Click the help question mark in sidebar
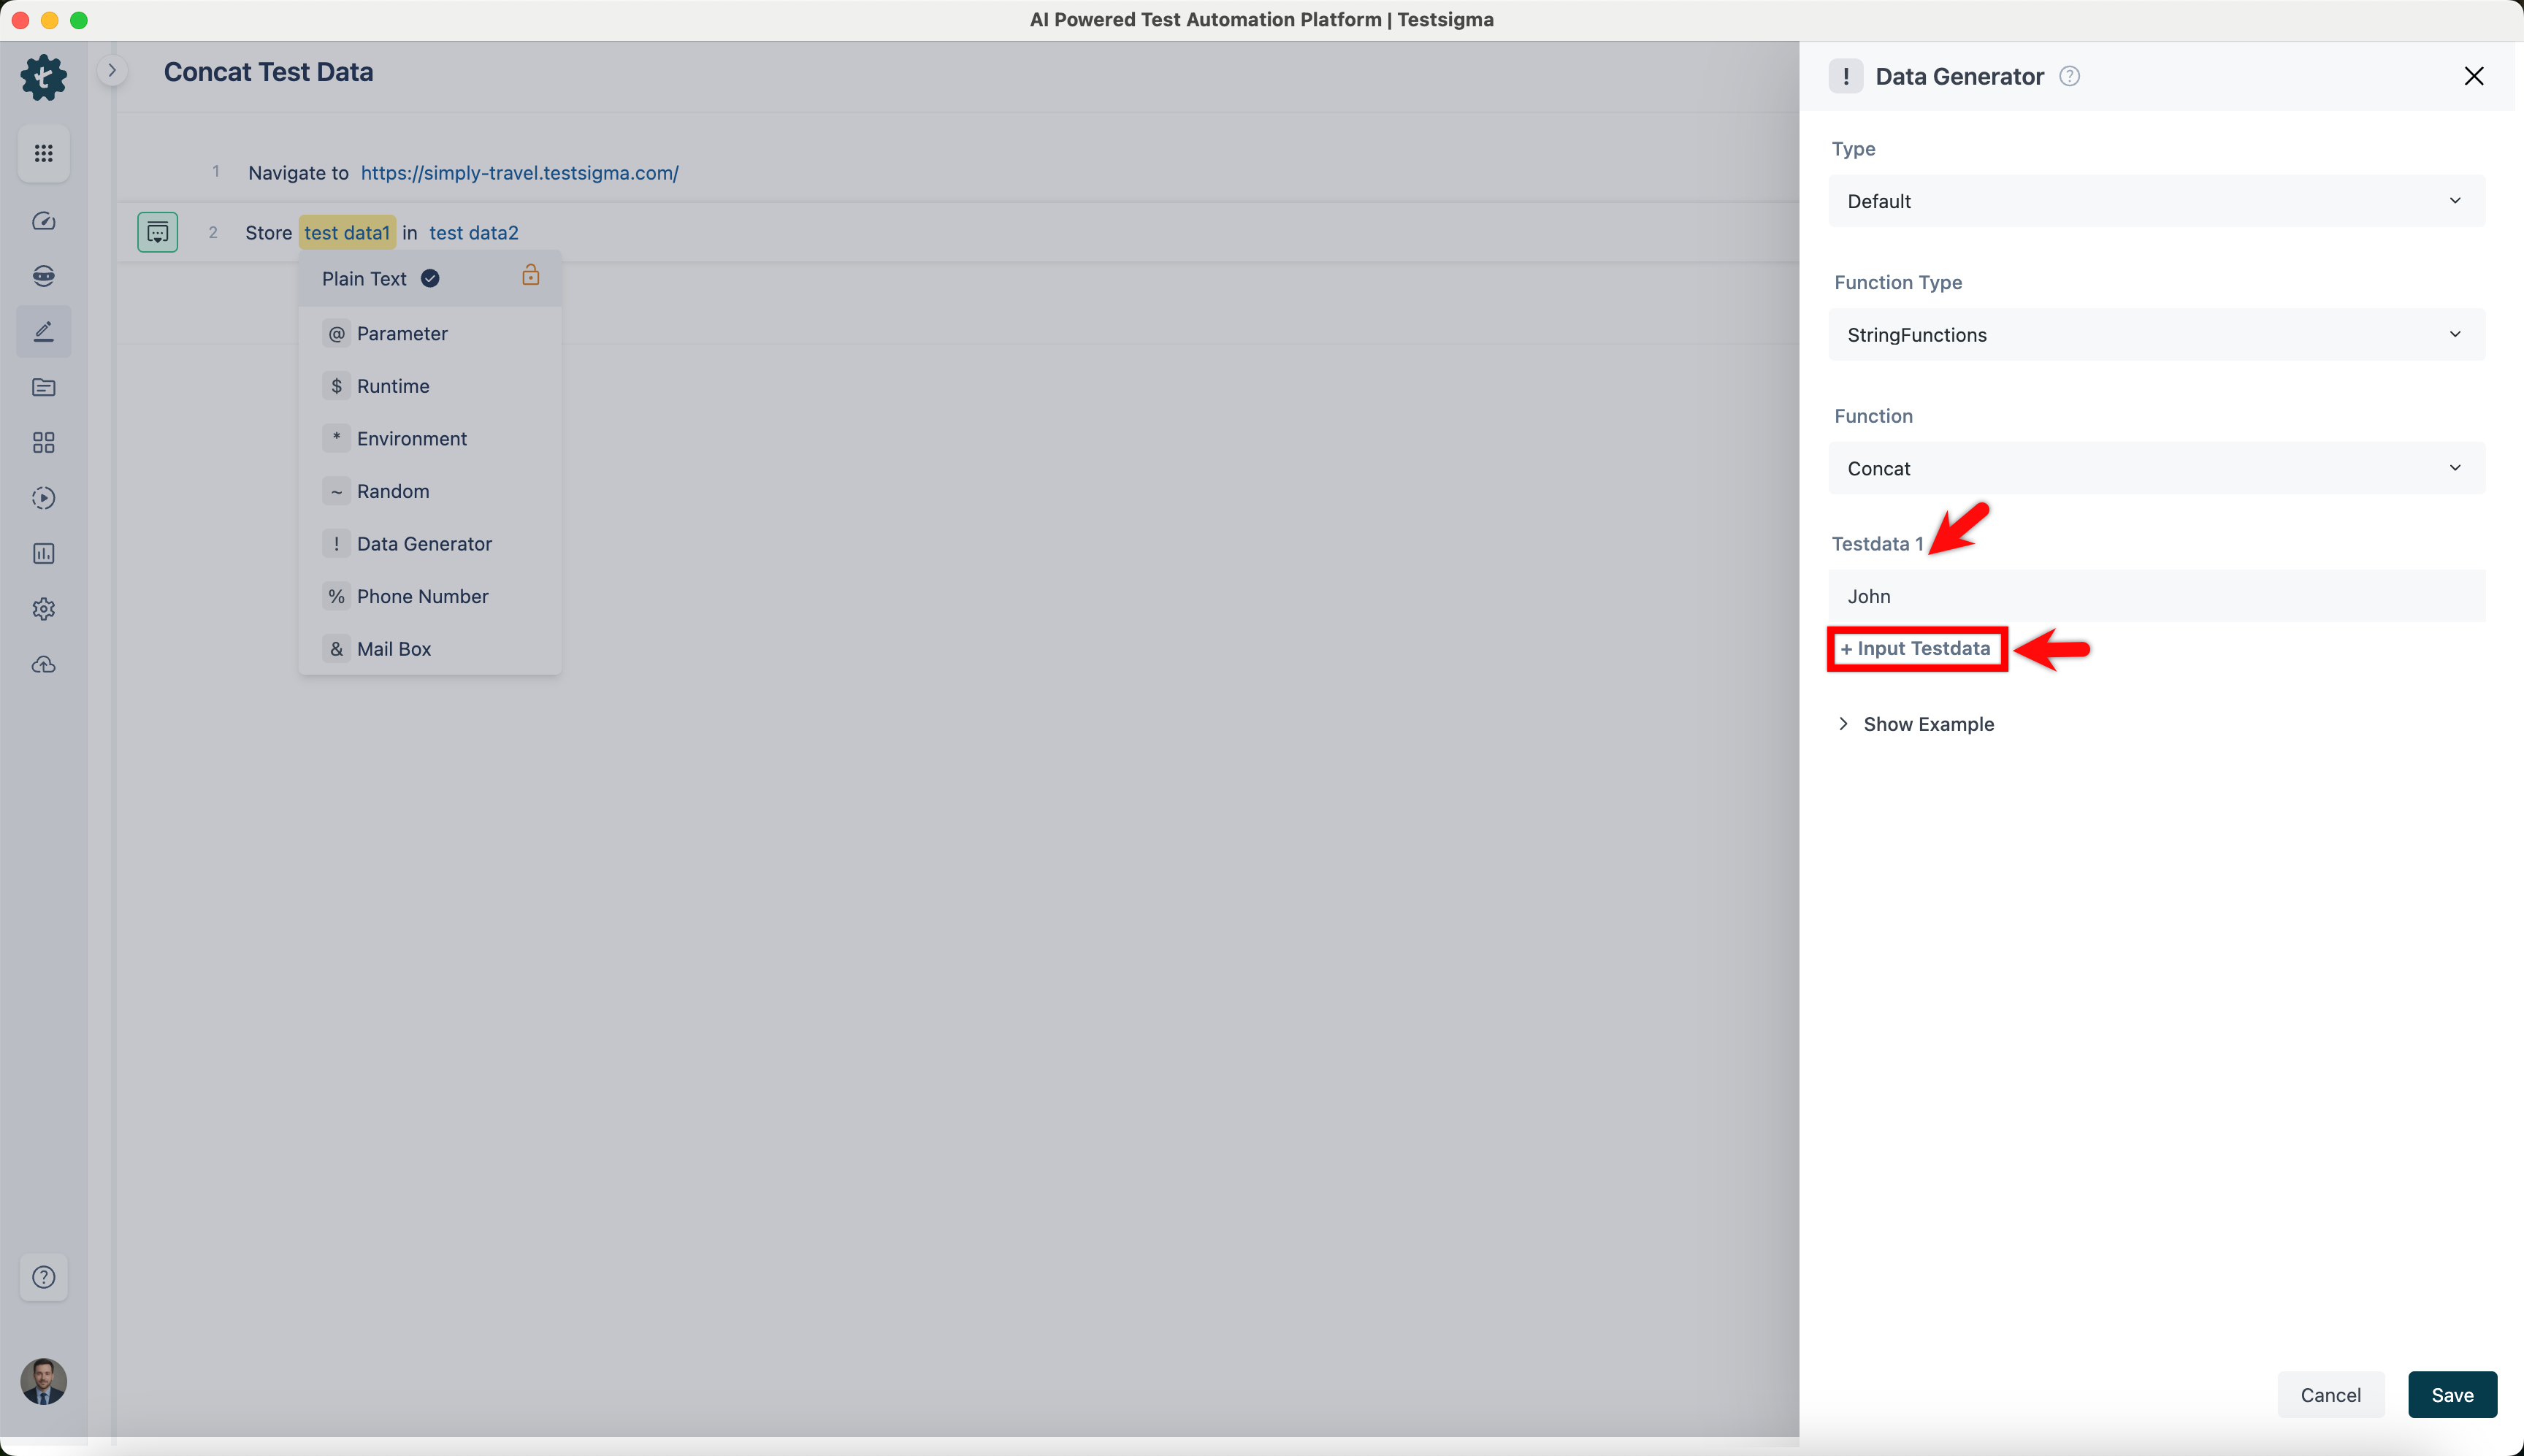This screenshot has height=1456, width=2524. pos(43,1277)
